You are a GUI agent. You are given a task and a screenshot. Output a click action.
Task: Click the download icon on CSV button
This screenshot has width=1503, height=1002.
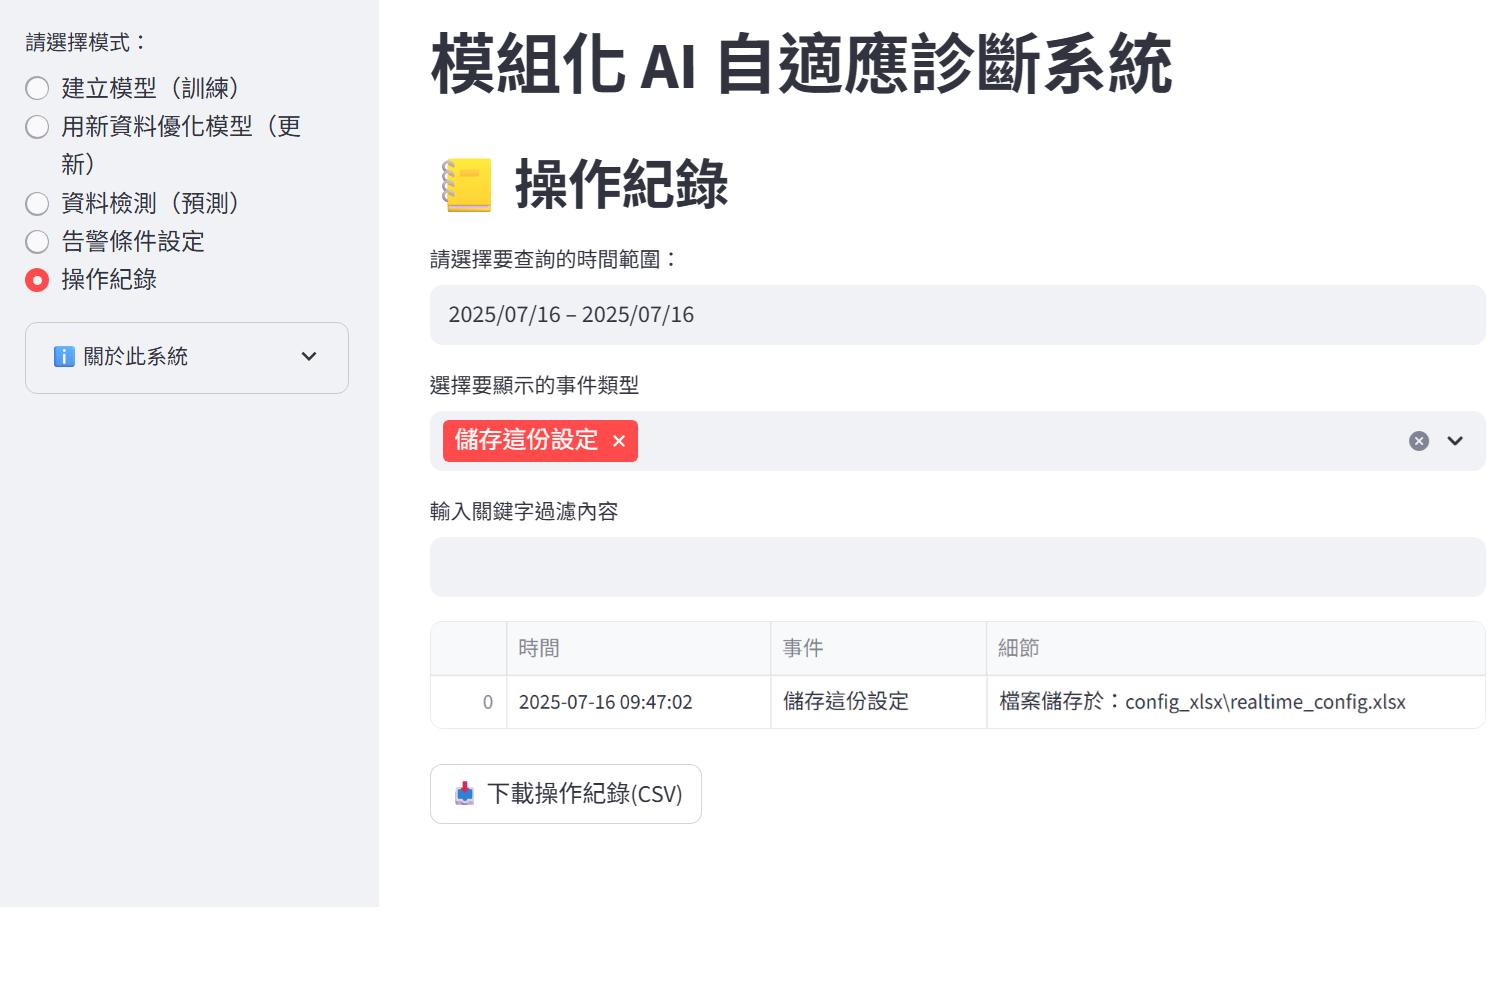tap(465, 794)
